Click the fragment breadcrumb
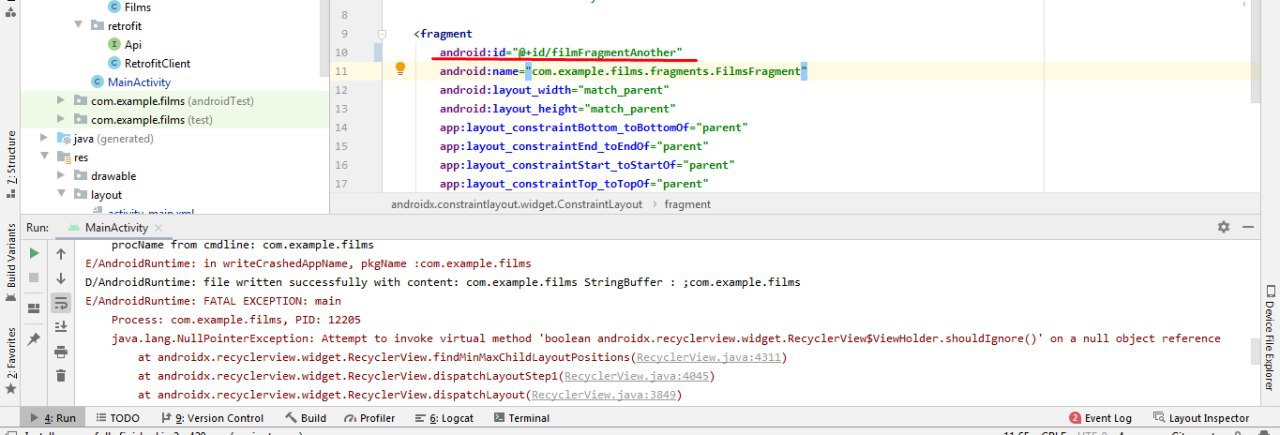Viewport: 1280px width, 435px height. click(687, 204)
